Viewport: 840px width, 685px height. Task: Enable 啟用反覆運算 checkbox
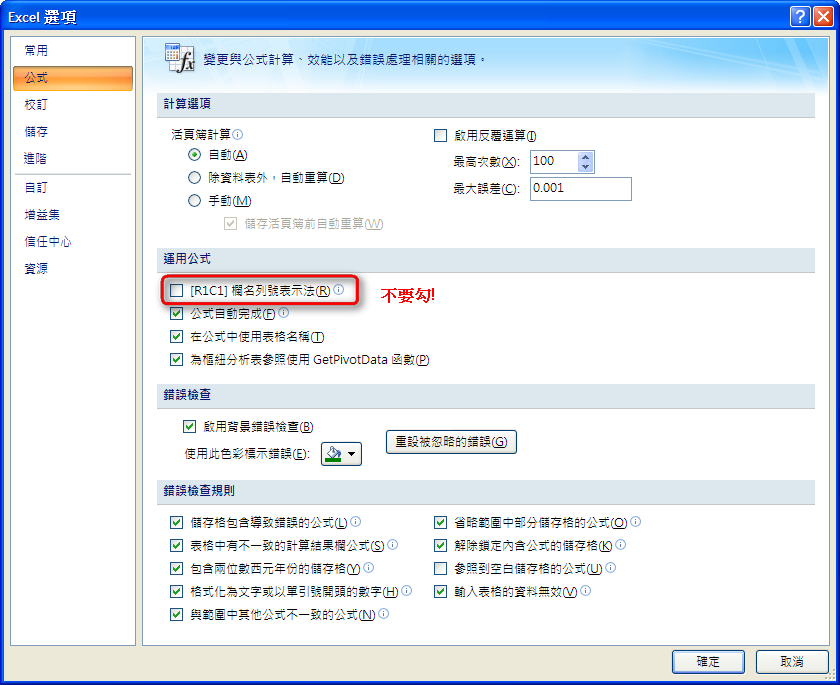point(440,136)
